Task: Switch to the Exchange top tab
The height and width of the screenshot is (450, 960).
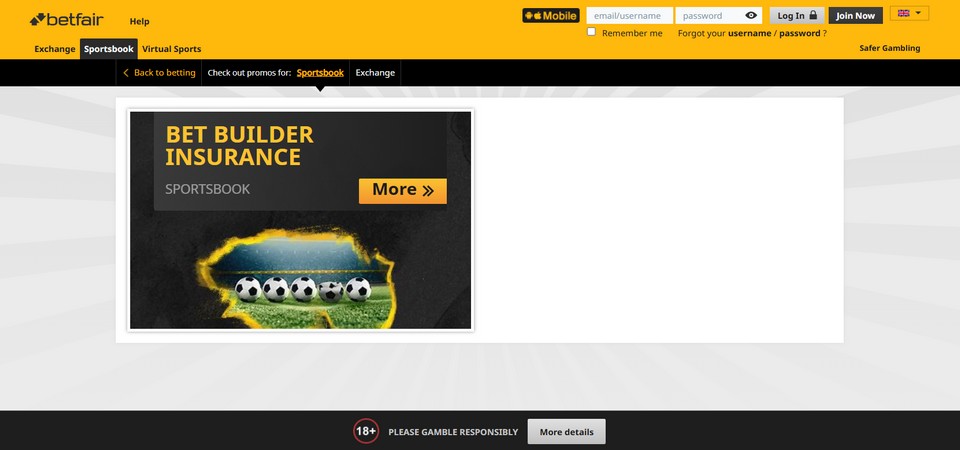Action: pos(54,49)
